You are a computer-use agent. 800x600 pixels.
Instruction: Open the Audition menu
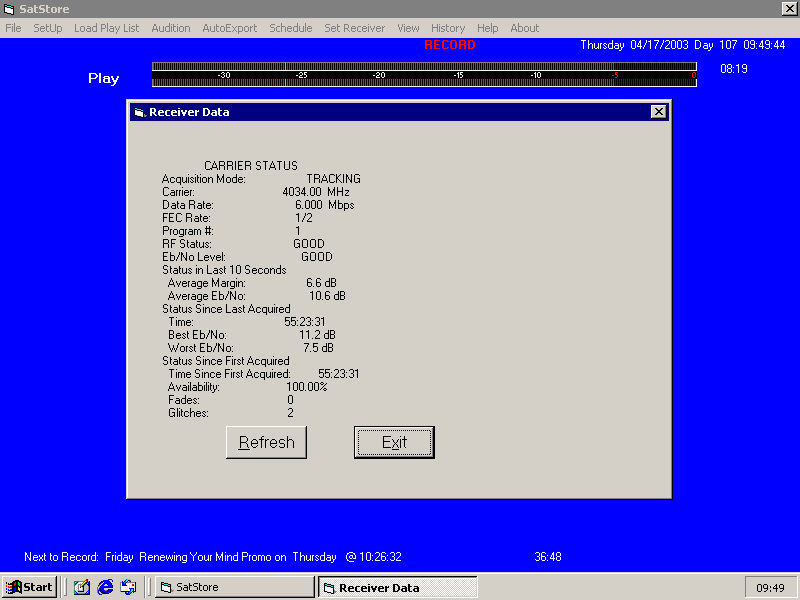170,28
